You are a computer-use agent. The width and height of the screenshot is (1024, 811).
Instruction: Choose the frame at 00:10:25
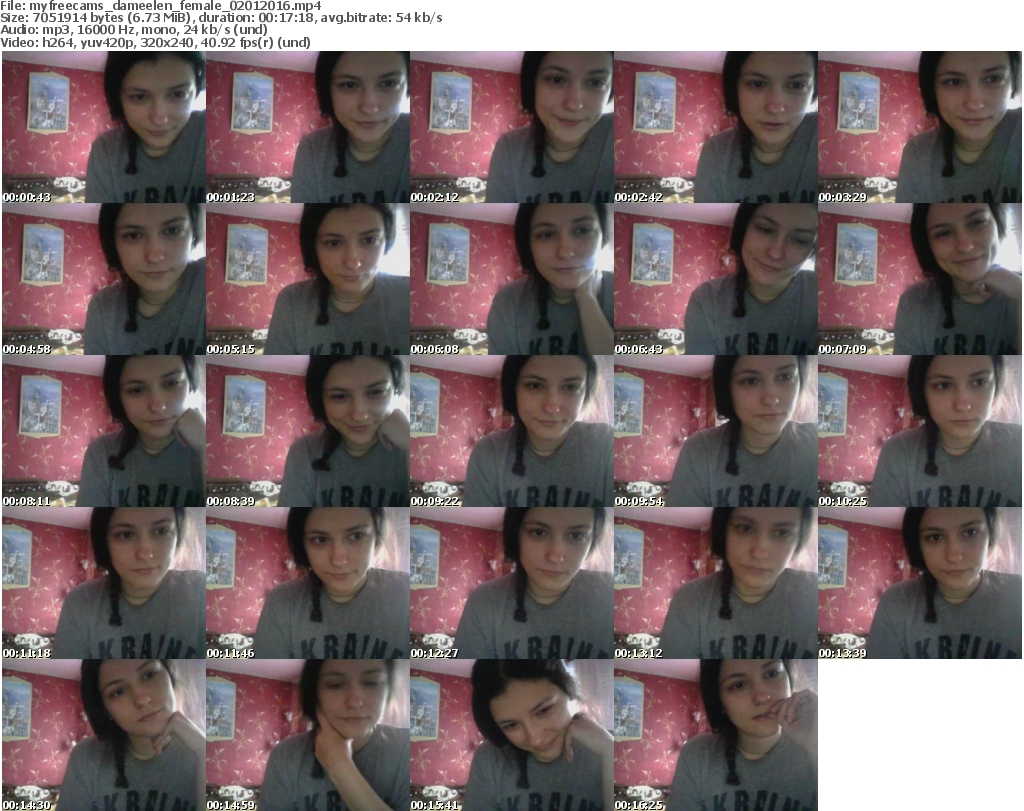point(920,431)
